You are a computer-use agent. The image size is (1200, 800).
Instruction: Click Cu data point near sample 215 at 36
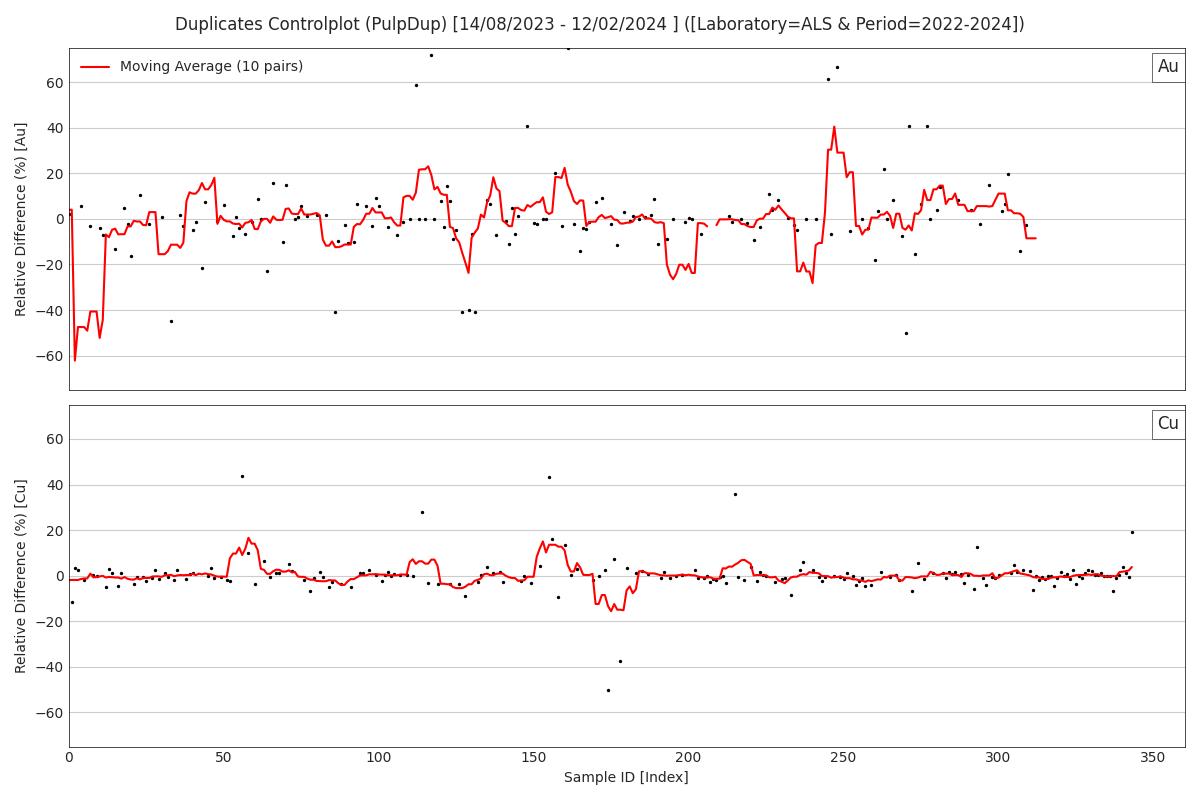pos(735,494)
